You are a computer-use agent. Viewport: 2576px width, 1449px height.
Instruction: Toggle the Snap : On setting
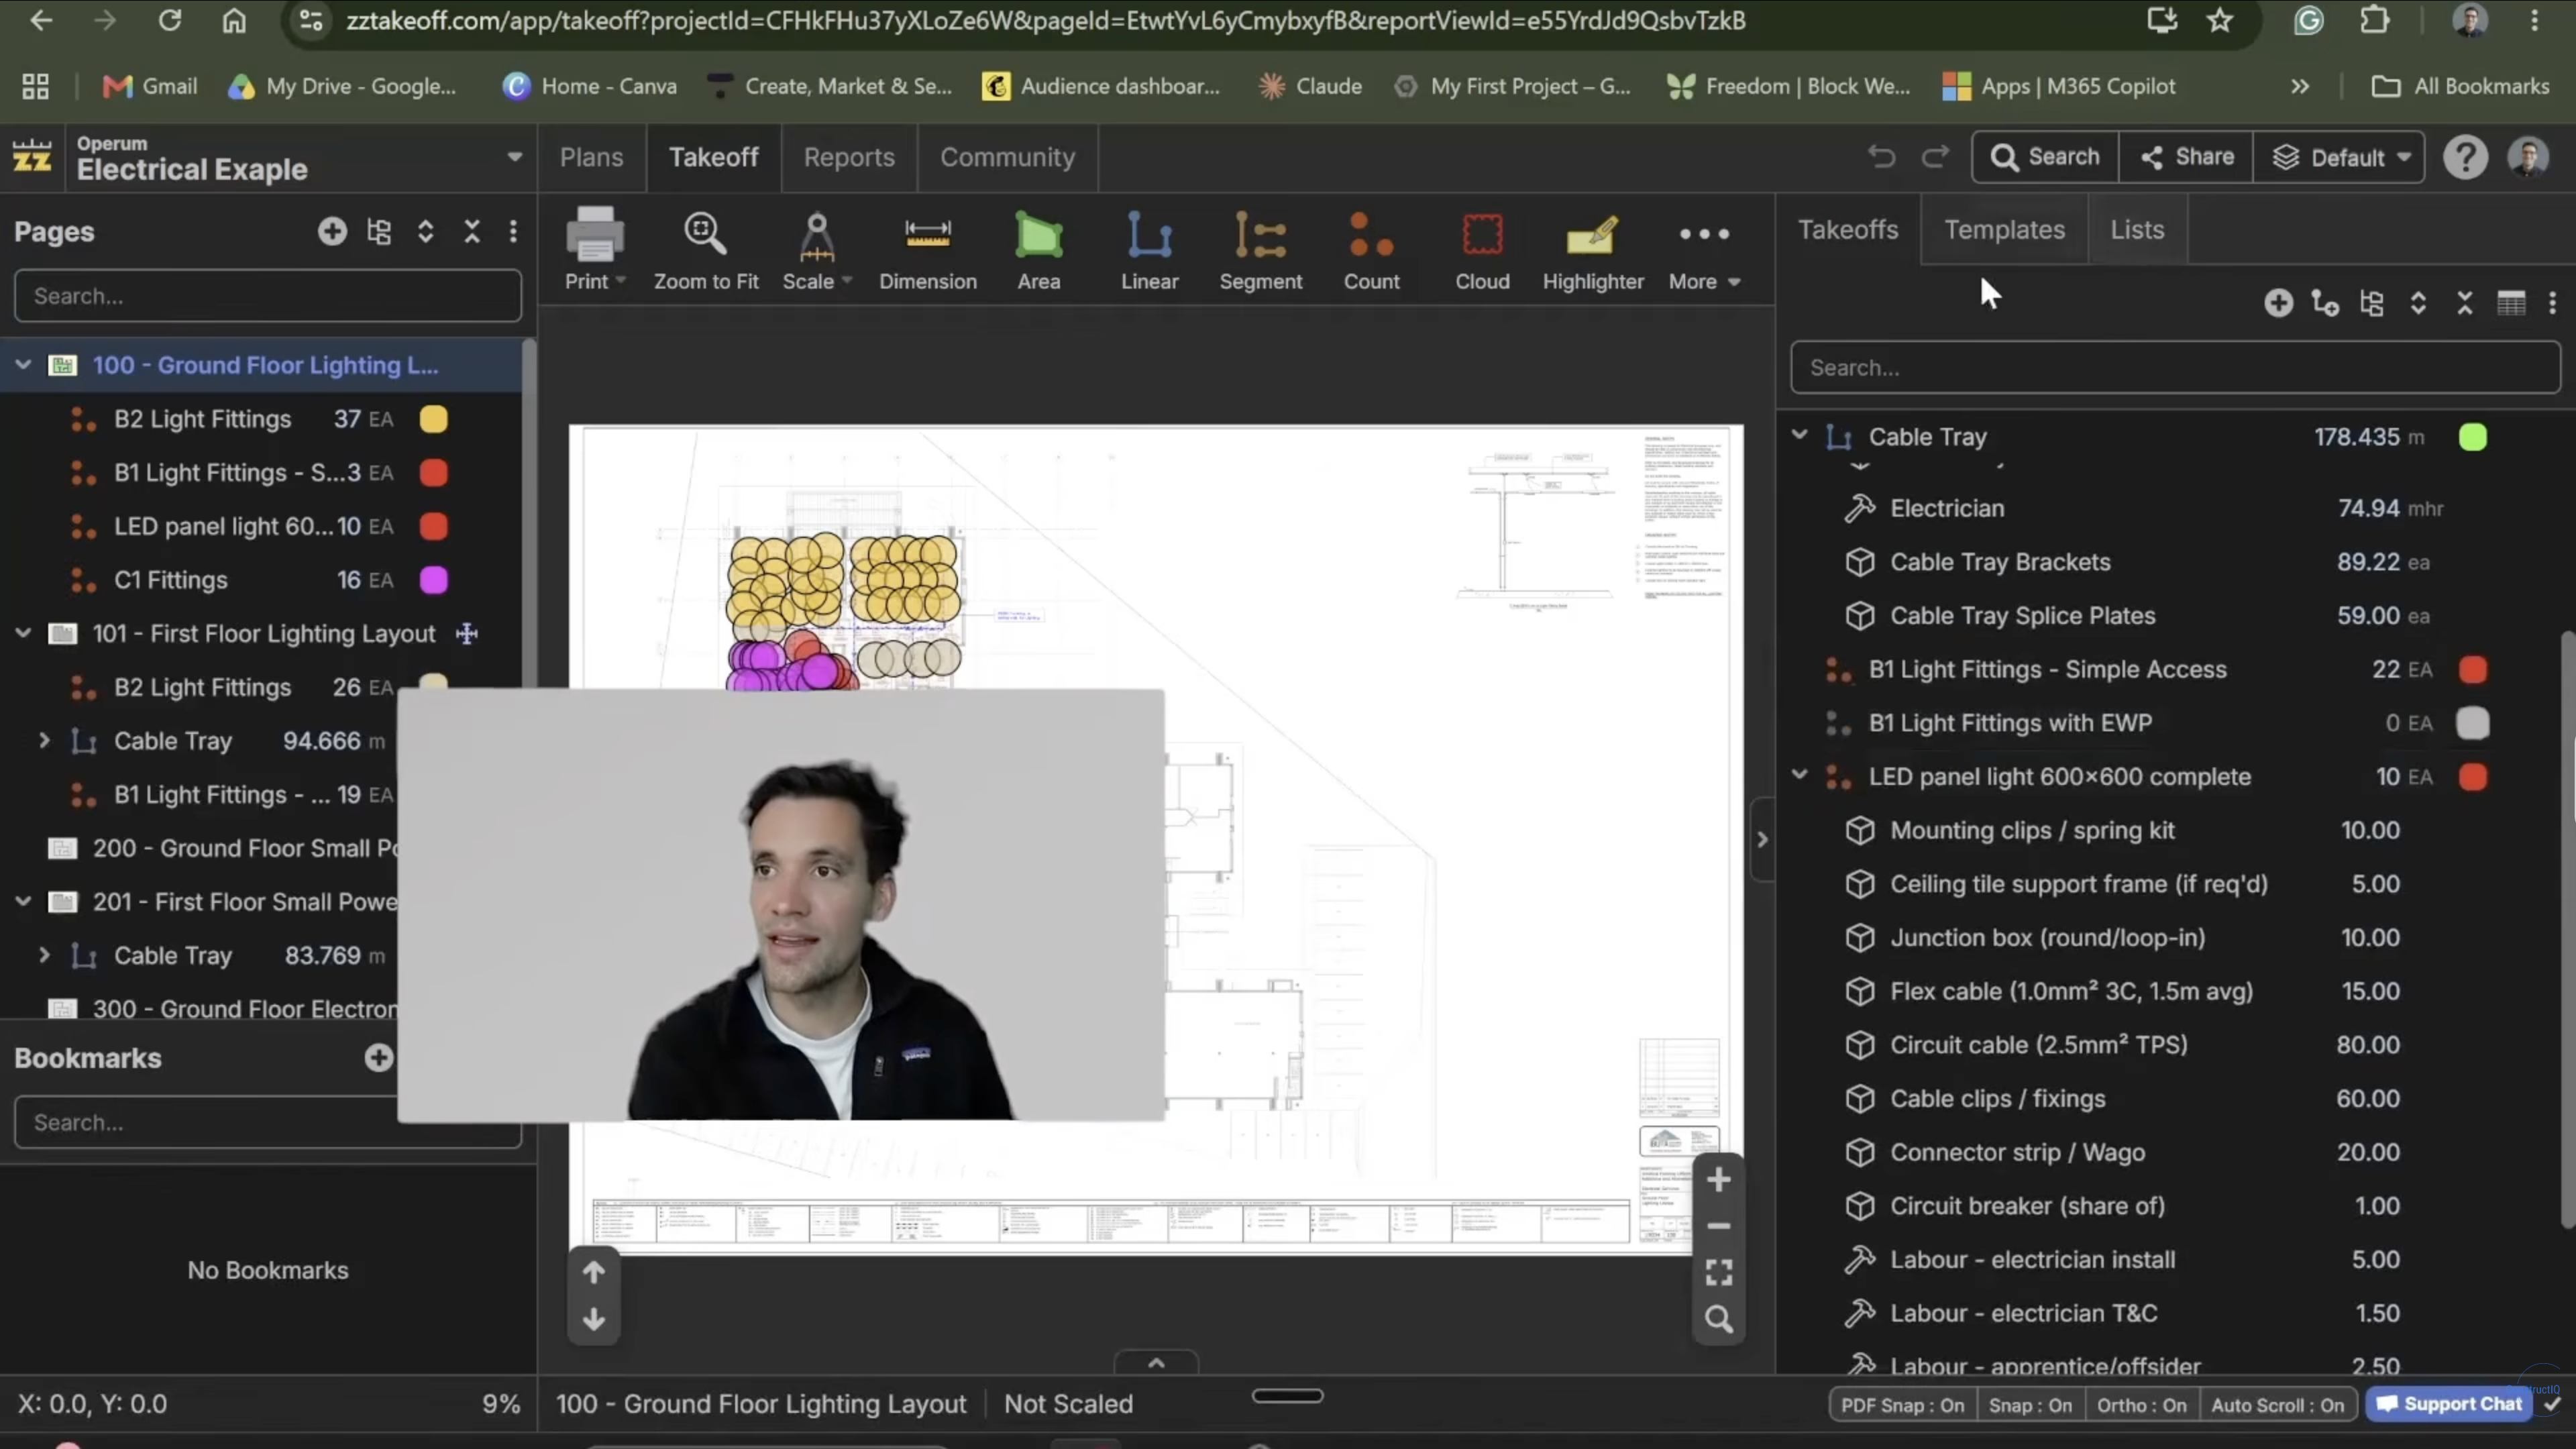[x=2030, y=1405]
